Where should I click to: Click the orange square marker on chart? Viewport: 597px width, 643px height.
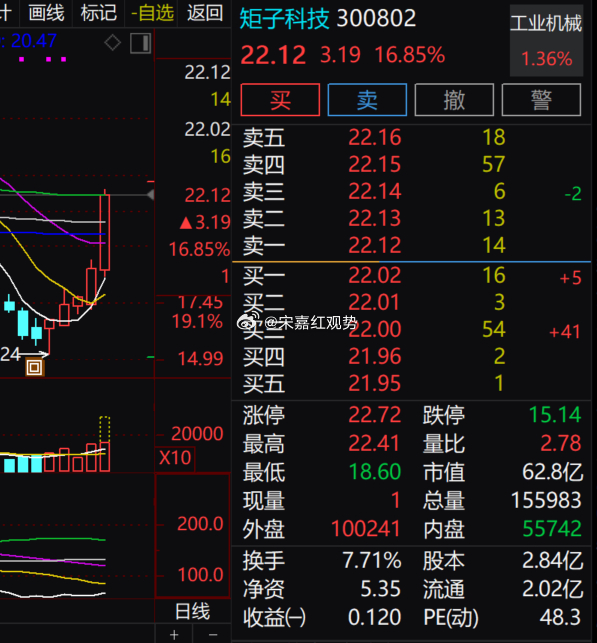pos(34,367)
